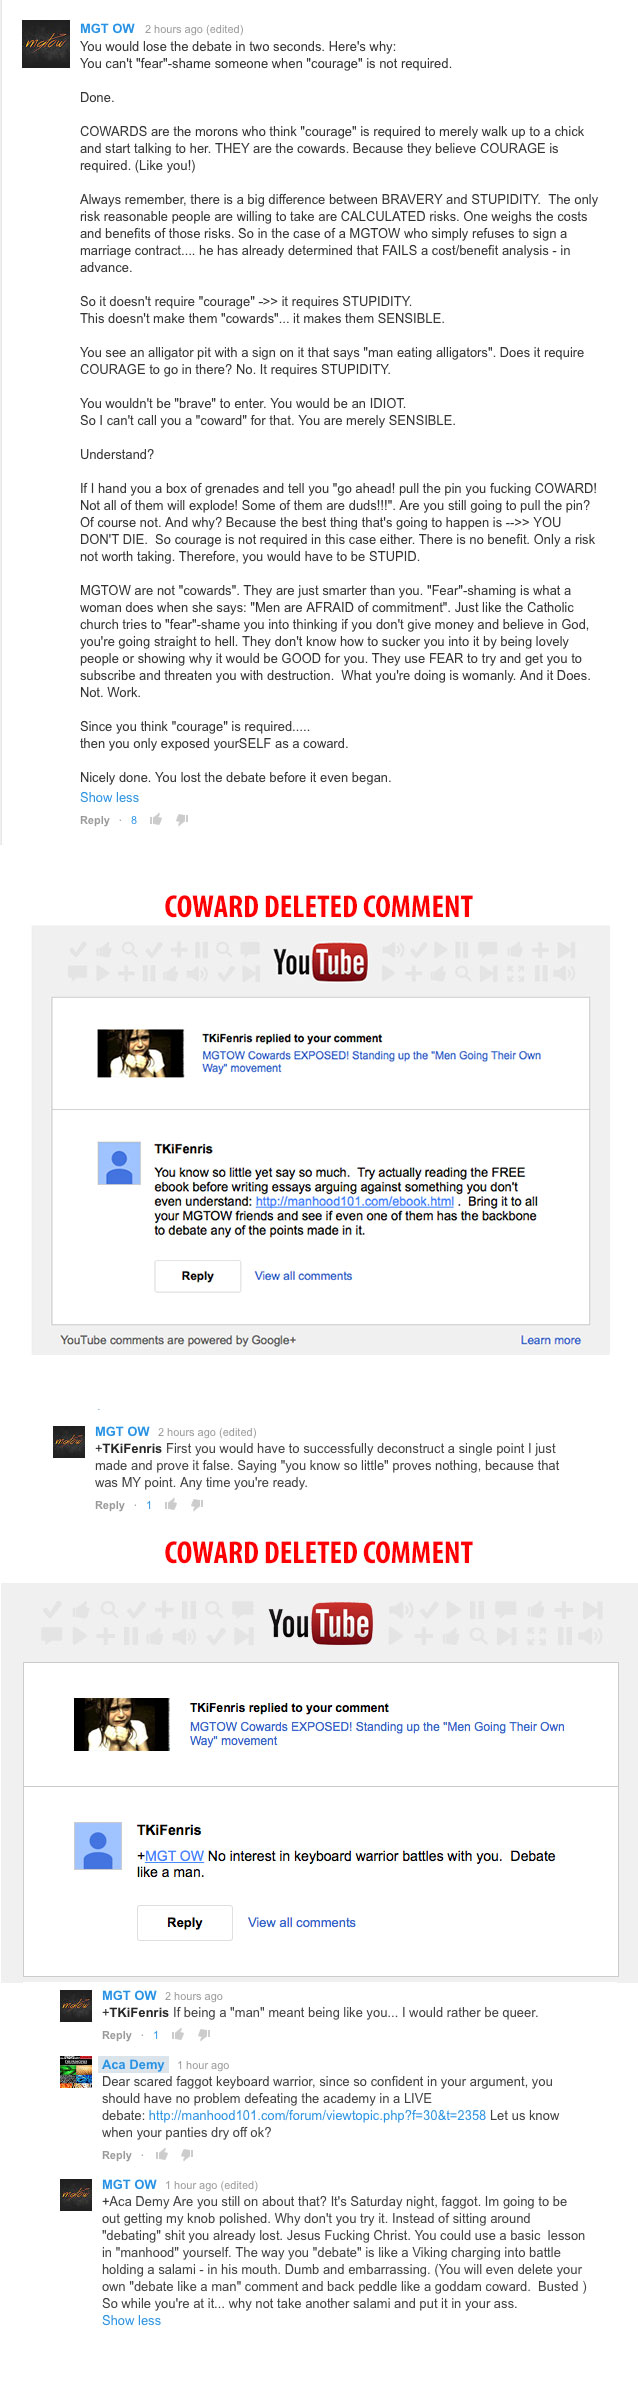Dislike Aca Demy's comment
The width and height of the screenshot is (638, 2406).
click(187, 2154)
